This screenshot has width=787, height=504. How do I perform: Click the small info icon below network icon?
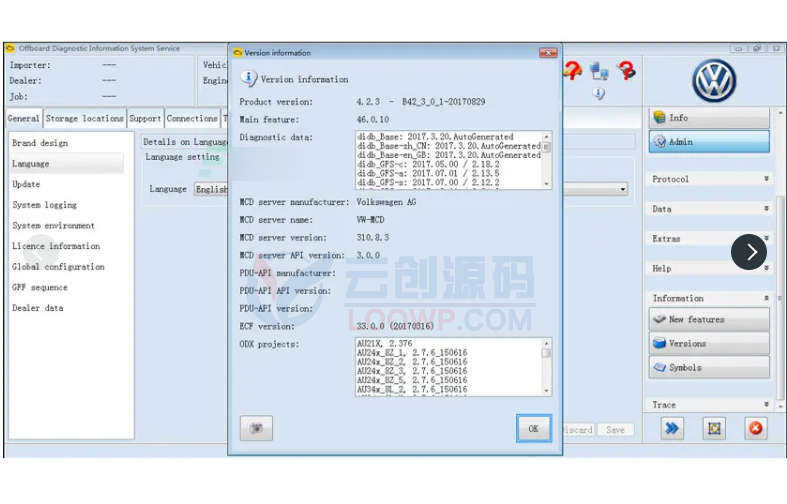point(599,93)
